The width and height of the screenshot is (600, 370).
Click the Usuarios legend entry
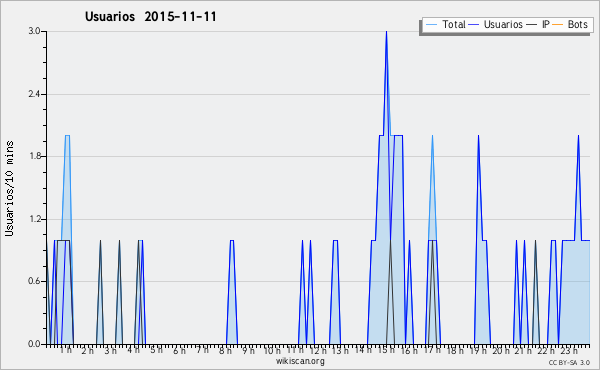click(x=496, y=24)
